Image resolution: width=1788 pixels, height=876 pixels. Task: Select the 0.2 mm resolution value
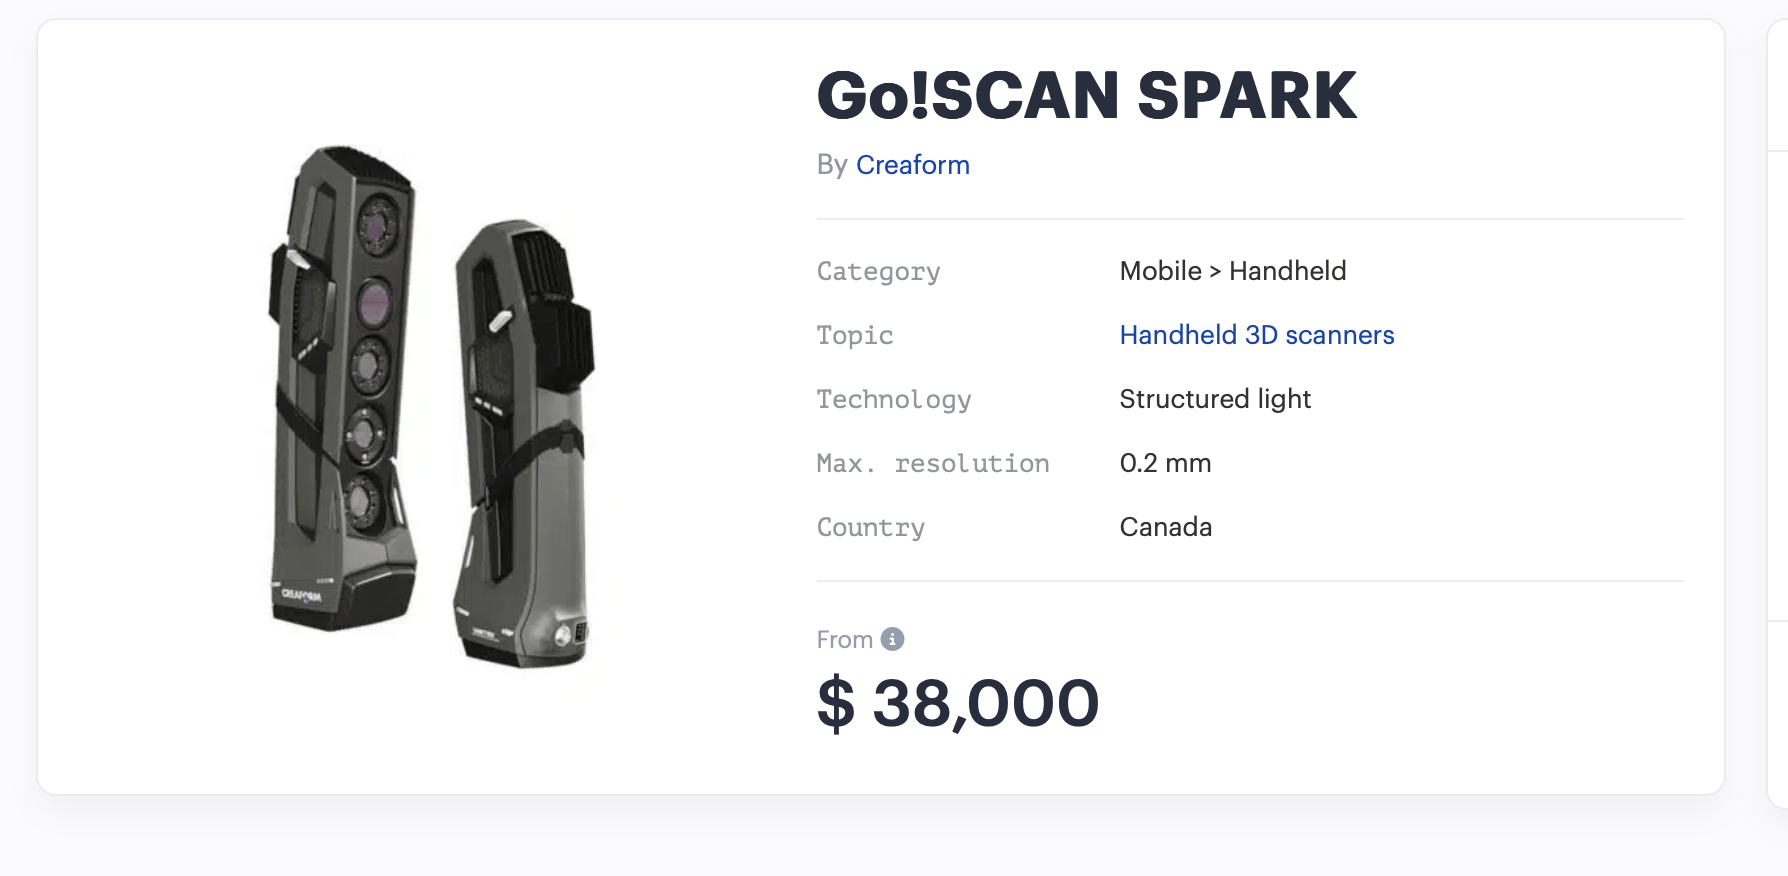(x=1165, y=463)
